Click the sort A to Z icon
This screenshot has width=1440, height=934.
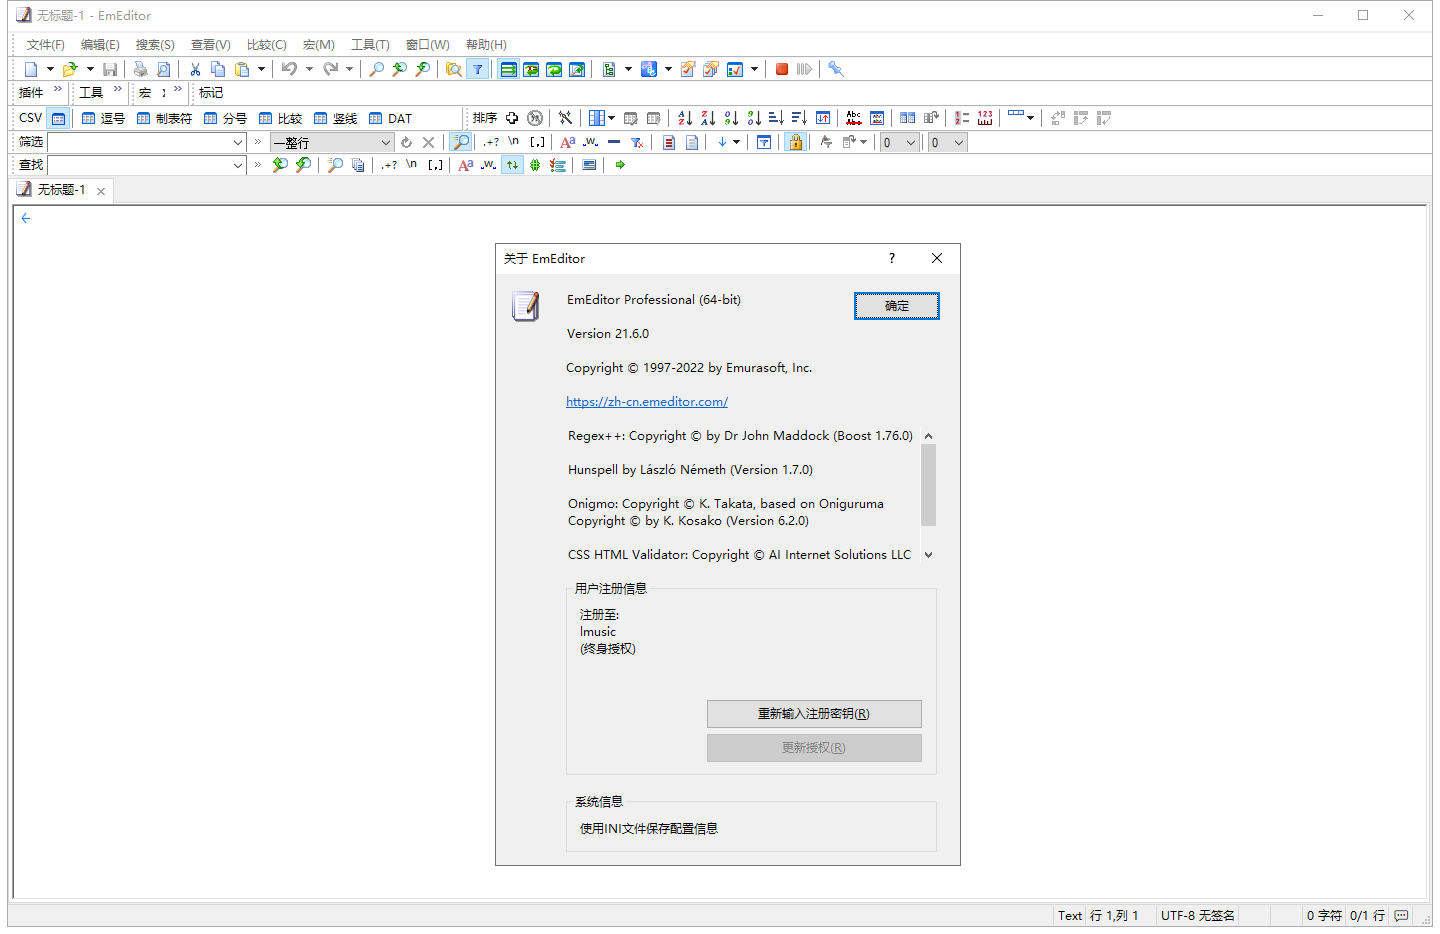[685, 118]
